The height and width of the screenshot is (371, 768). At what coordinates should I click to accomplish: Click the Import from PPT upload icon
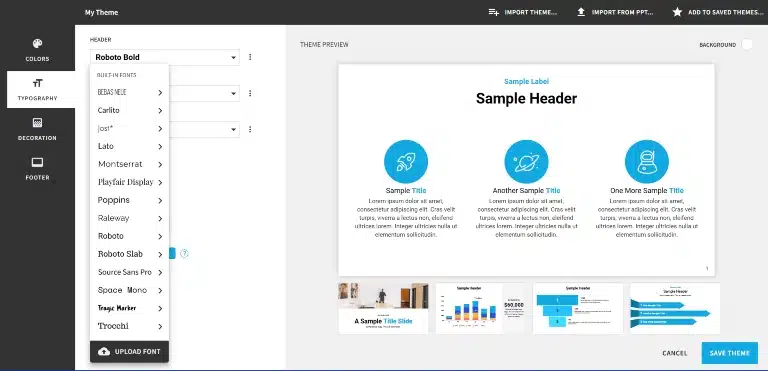(x=581, y=12)
